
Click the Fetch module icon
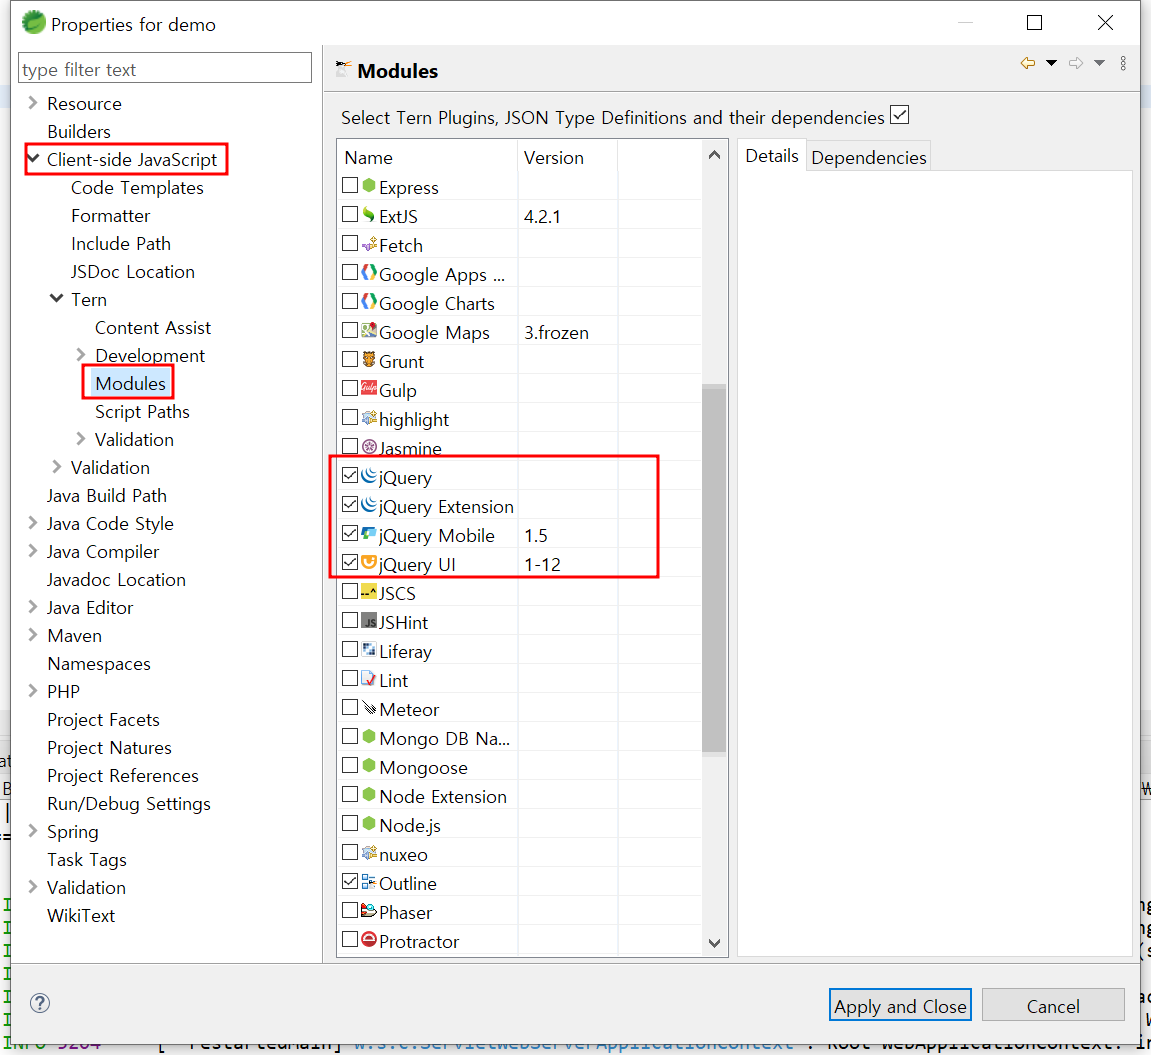pos(369,244)
